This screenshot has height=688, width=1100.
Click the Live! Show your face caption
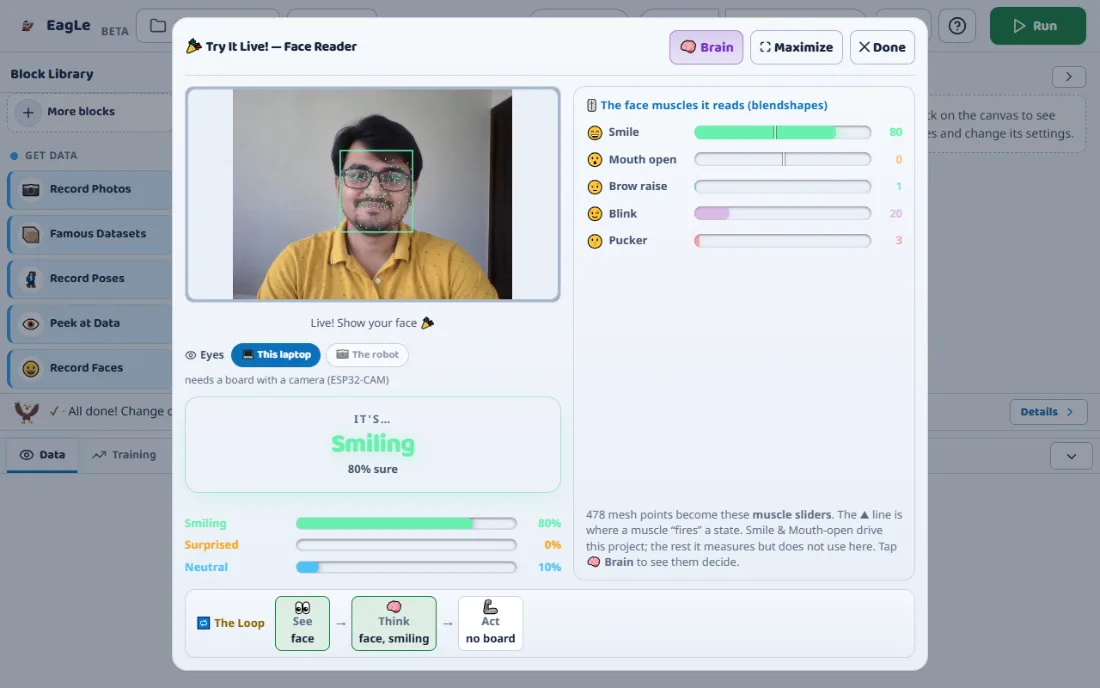pyautogui.click(x=373, y=323)
